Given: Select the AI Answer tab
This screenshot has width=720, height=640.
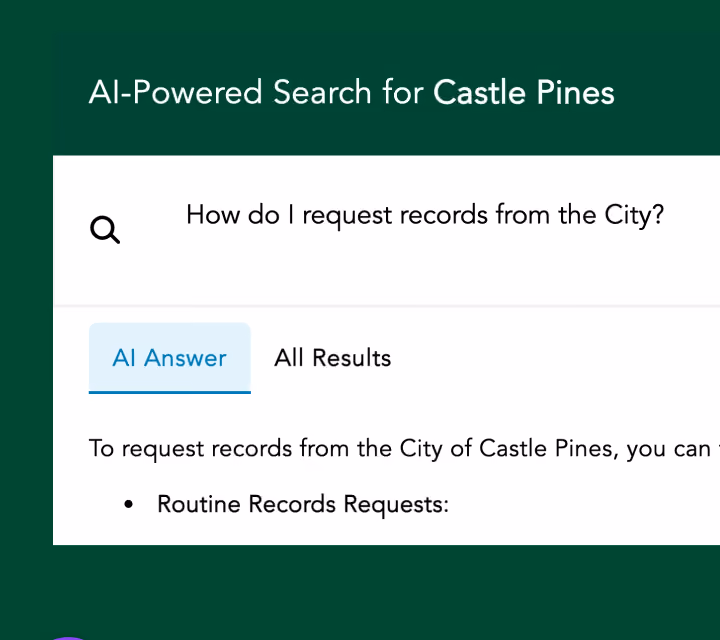Looking at the screenshot, I should 169,358.
